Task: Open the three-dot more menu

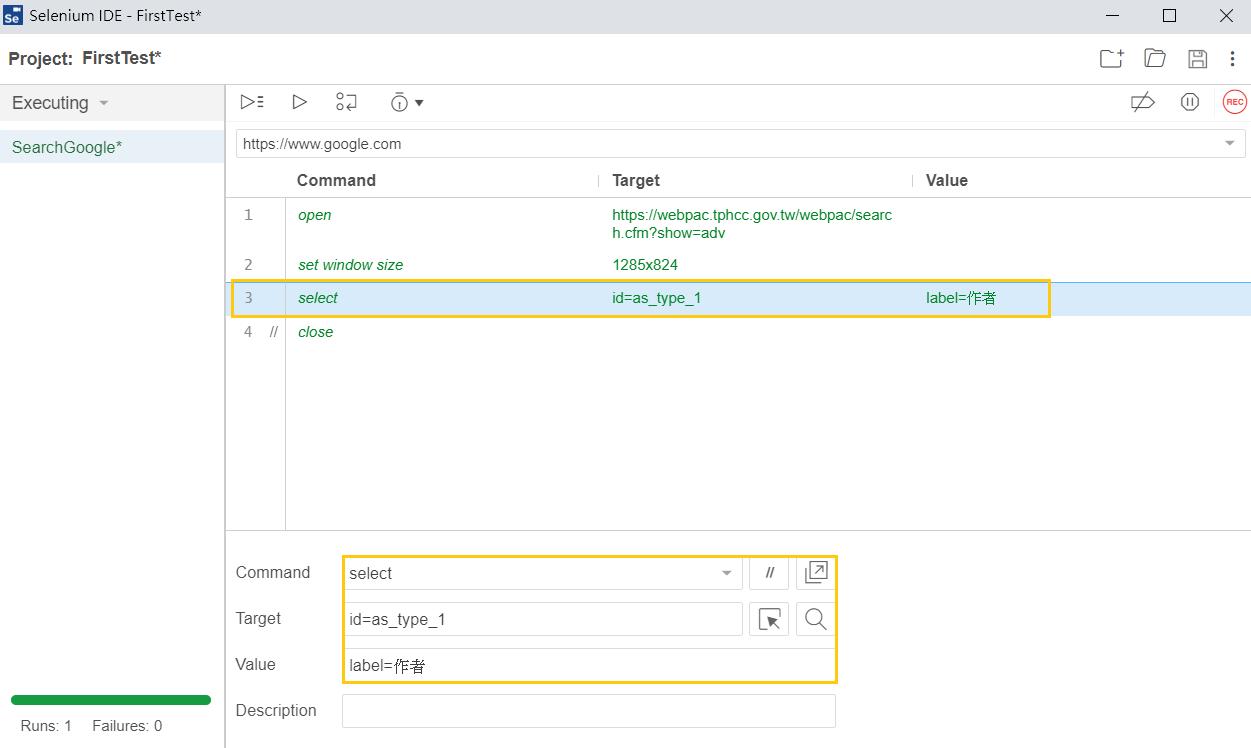Action: tap(1233, 58)
